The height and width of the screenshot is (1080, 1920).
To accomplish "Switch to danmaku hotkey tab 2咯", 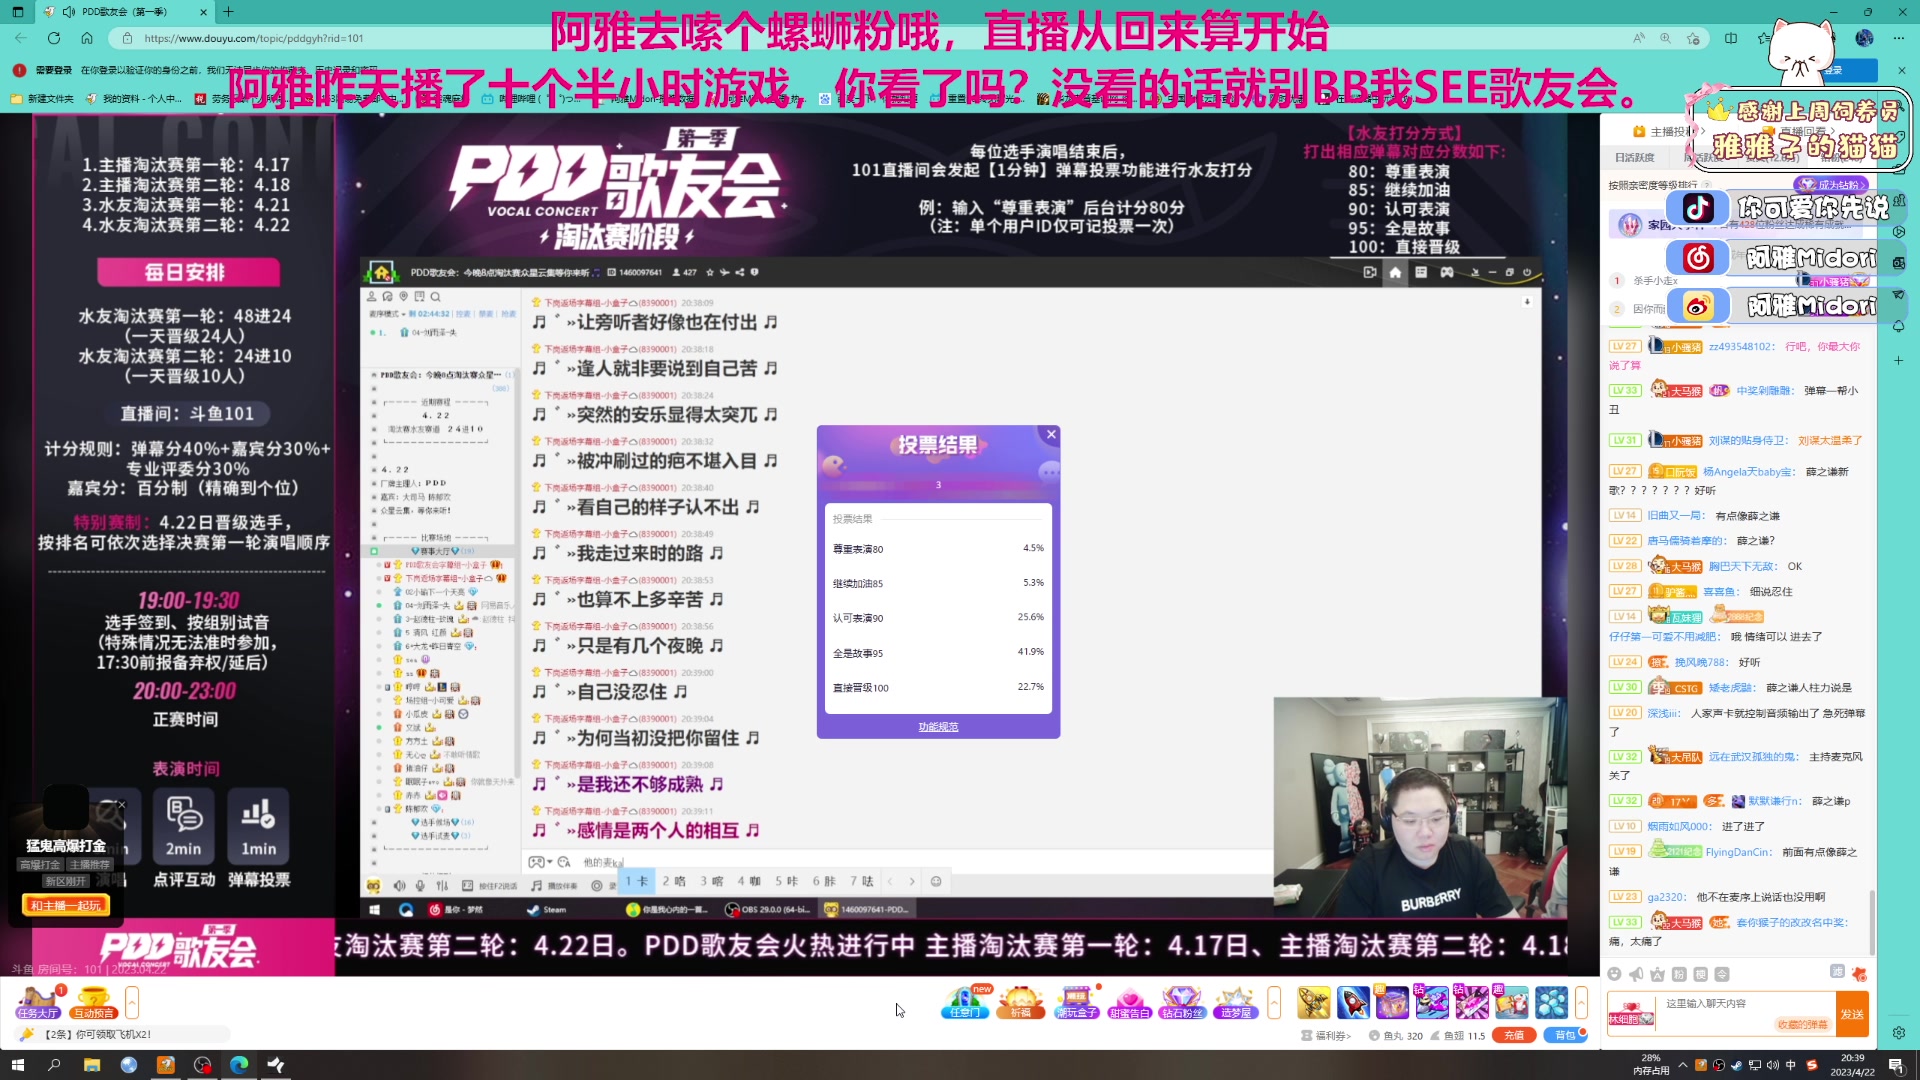I will (x=675, y=882).
